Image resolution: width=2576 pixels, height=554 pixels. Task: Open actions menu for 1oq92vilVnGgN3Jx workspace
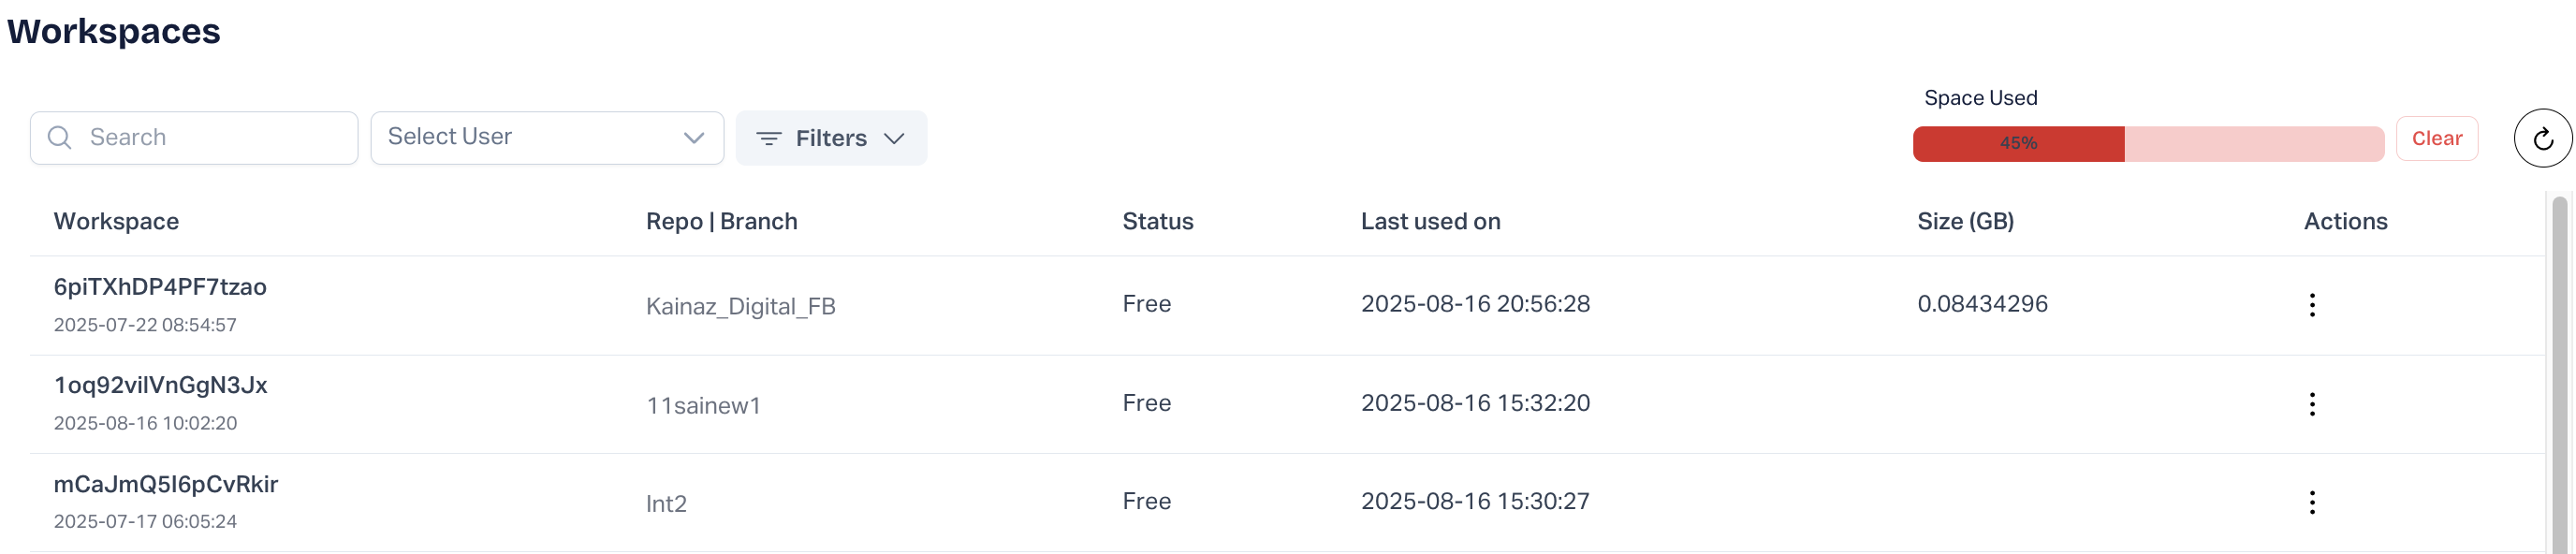coord(2311,404)
